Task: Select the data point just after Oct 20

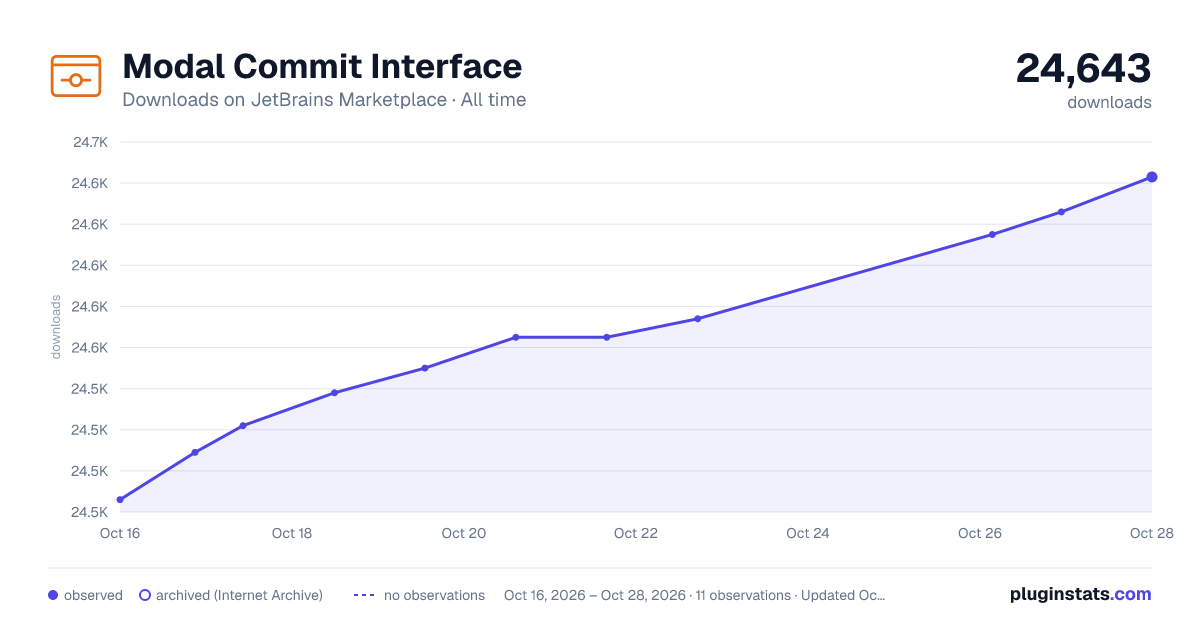Action: [516, 337]
